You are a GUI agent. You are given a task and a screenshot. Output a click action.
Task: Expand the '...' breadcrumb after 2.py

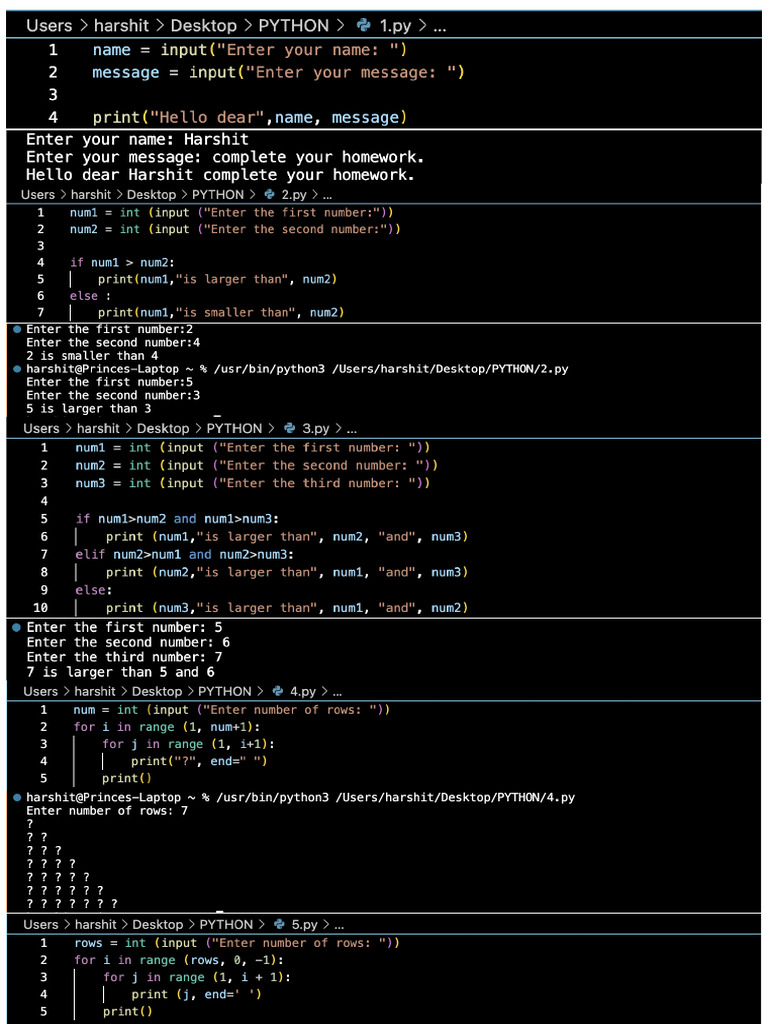[x=327, y=195]
